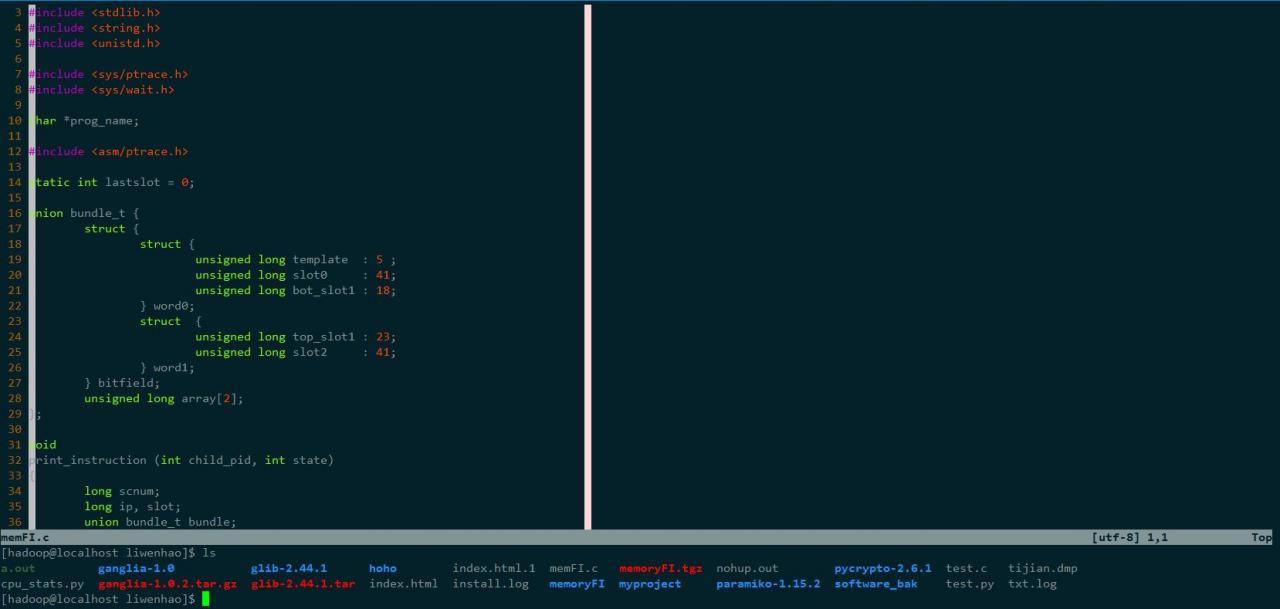
Task: Click line number 13 in the gutter
Action: coord(14,167)
